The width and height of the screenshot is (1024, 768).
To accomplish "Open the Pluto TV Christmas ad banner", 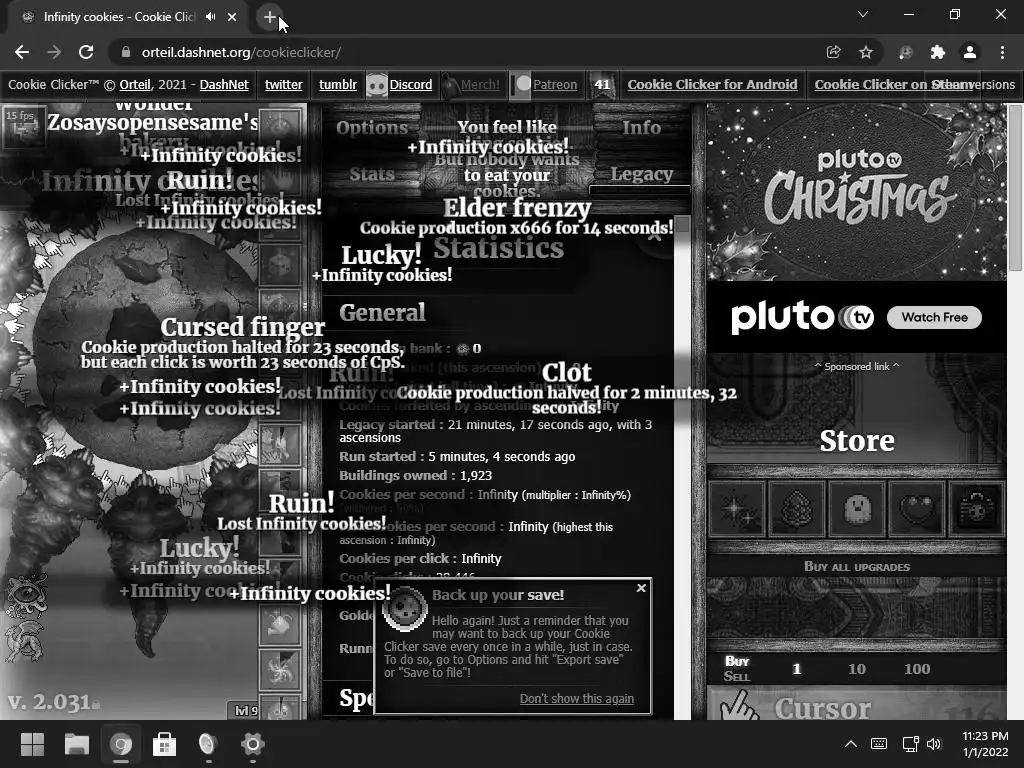I will point(856,192).
